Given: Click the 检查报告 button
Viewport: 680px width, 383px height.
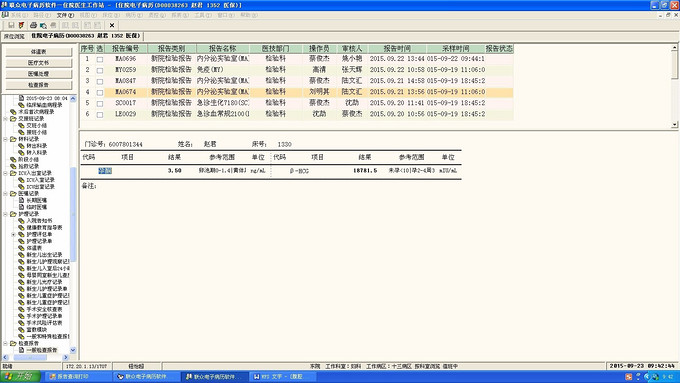Looking at the screenshot, I should tap(39, 85).
